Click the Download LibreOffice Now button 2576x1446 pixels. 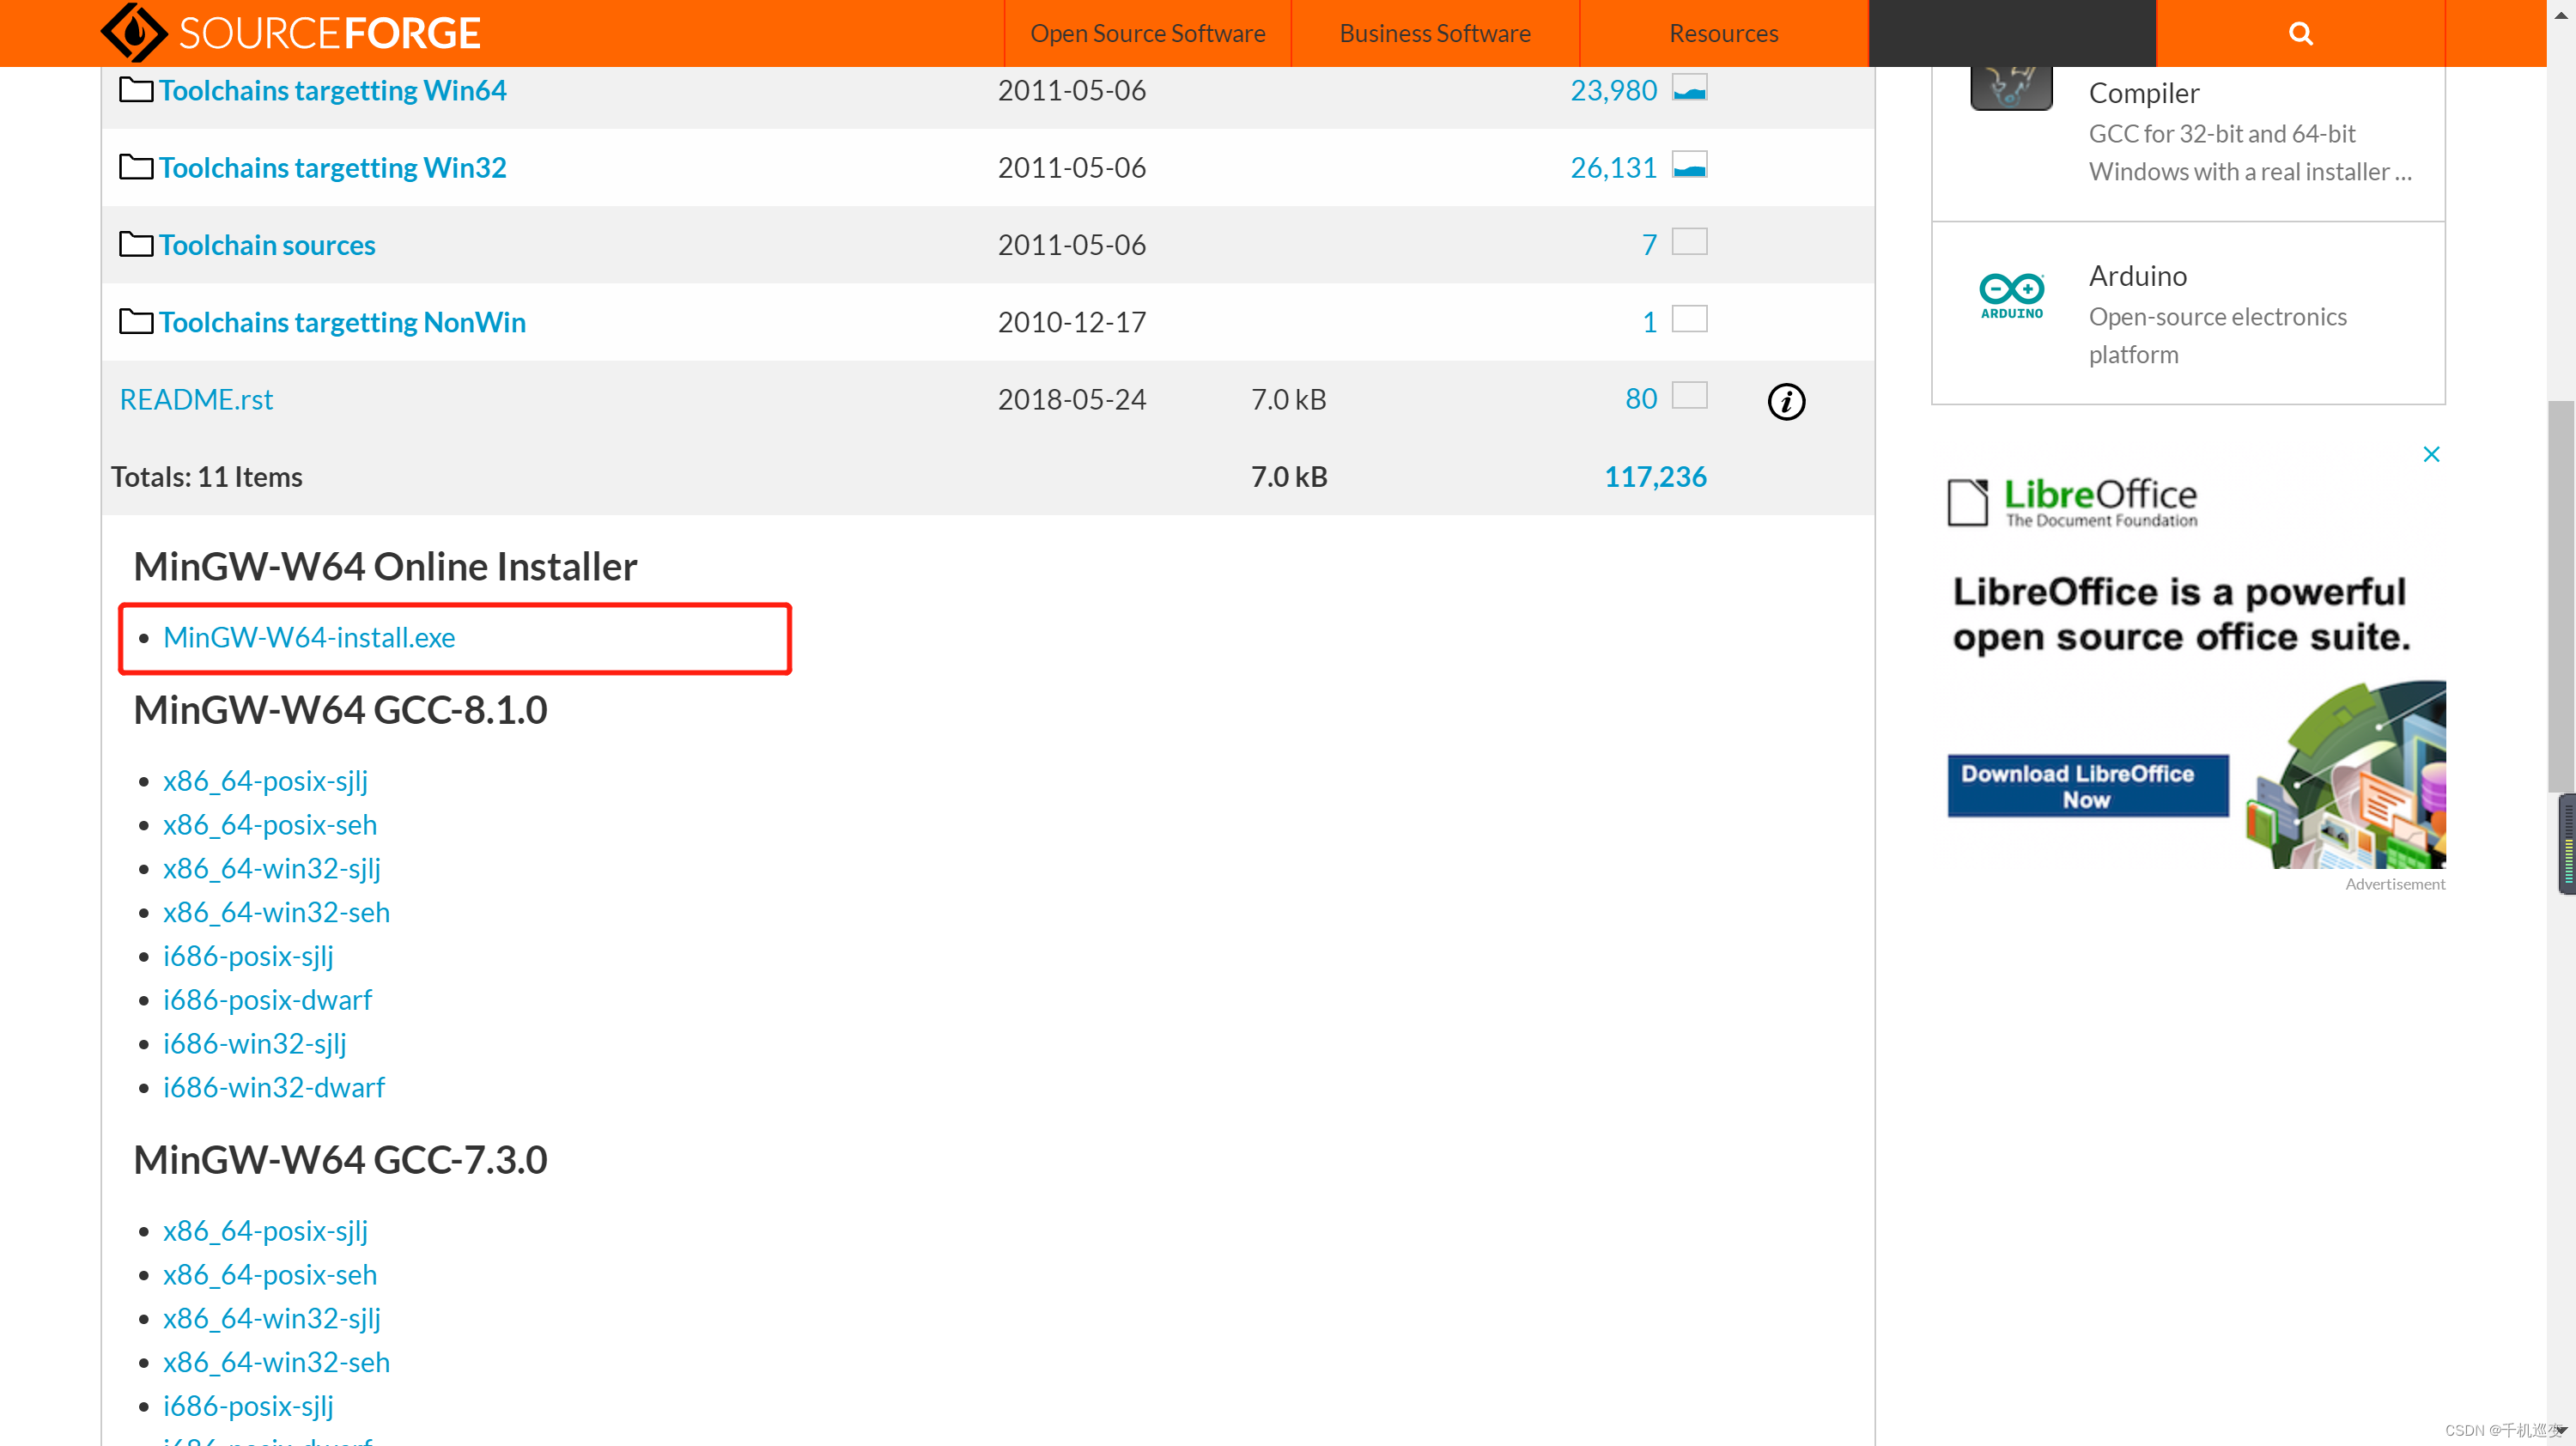[x=2087, y=786]
